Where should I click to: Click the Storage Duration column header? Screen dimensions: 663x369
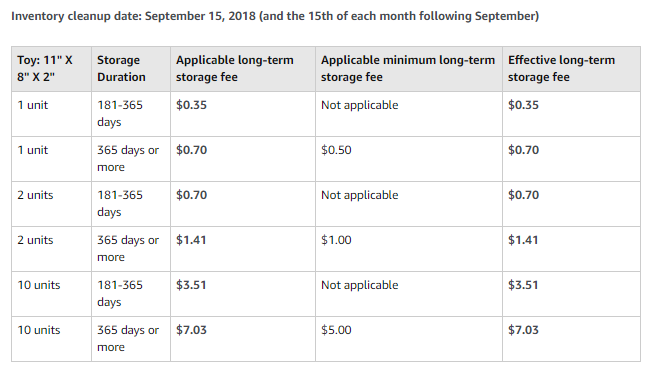131,69
